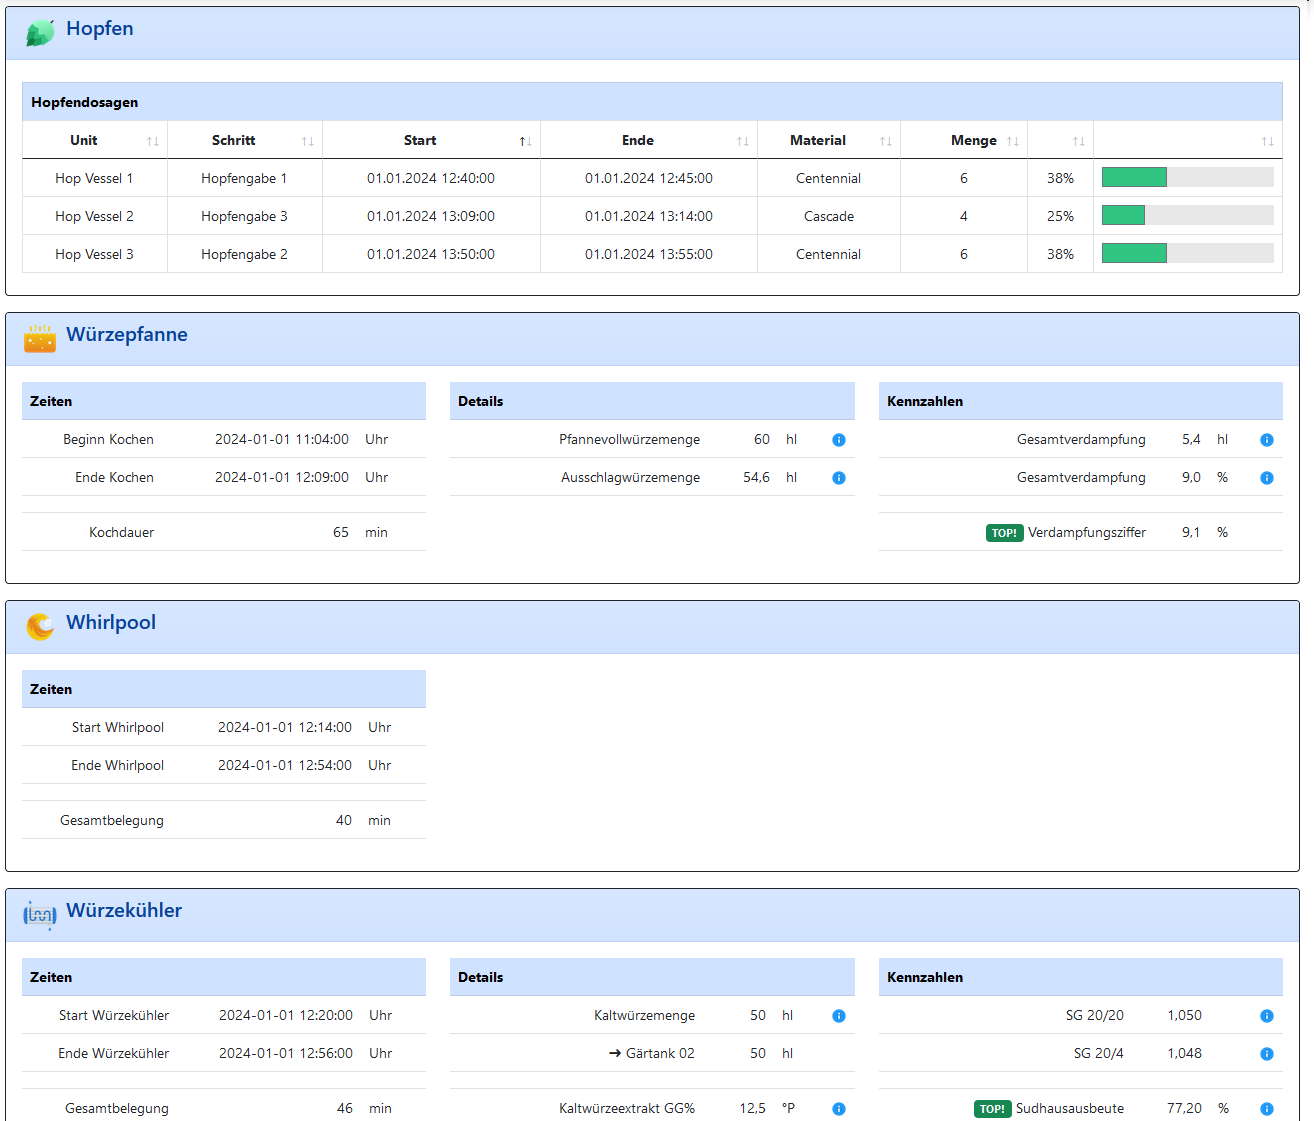Show info for Kaltwürzeextrakt GG%

839,1109
